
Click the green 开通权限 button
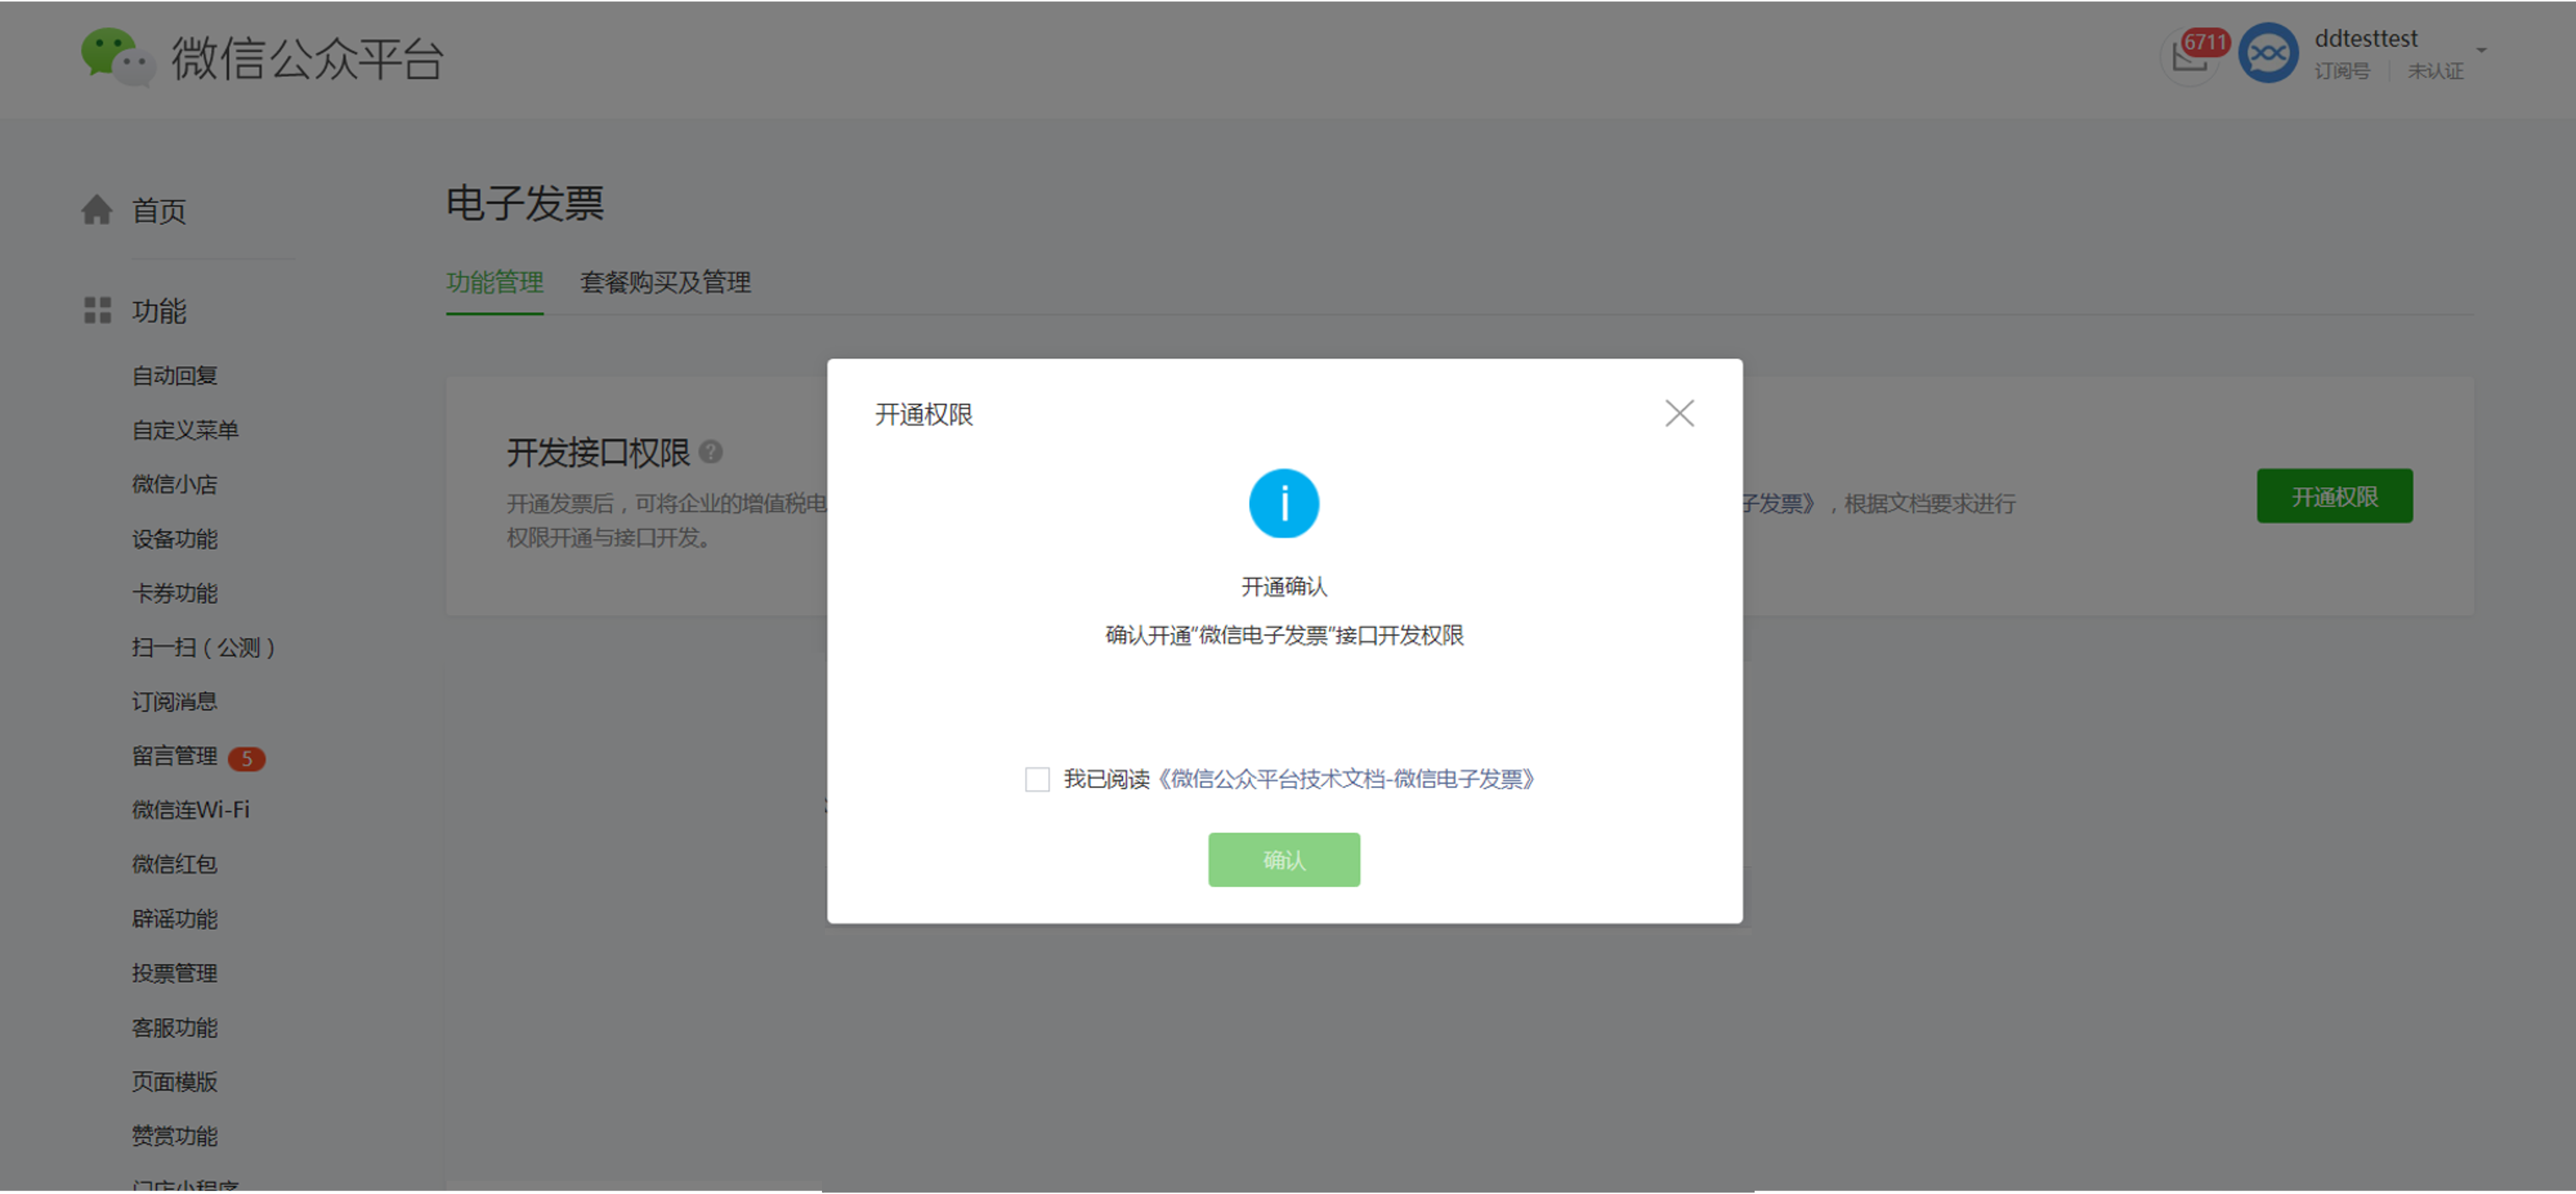point(2334,496)
